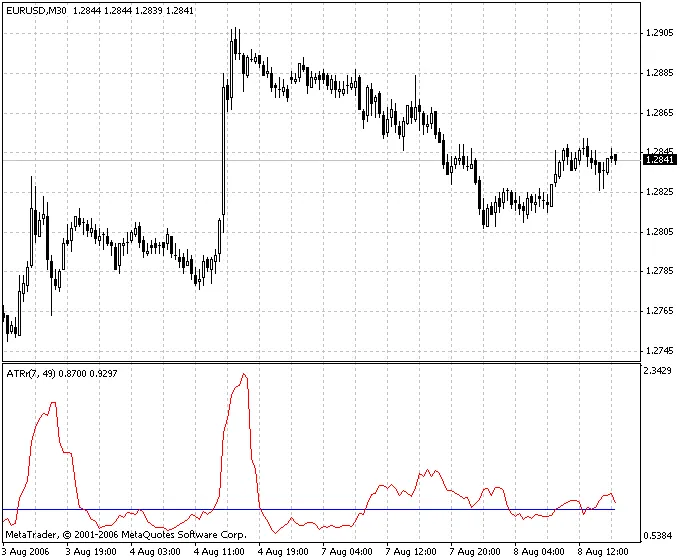Image resolution: width=680 pixels, height=560 pixels.
Task: Select the current price label 1.2841
Action: click(659, 160)
